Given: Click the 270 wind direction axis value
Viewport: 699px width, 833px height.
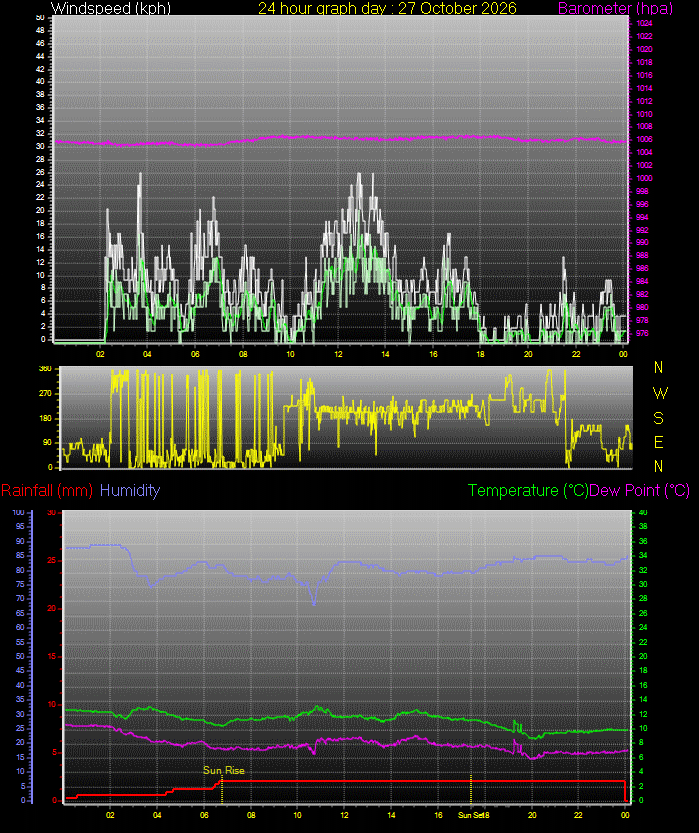Looking at the screenshot, I should (46, 393).
